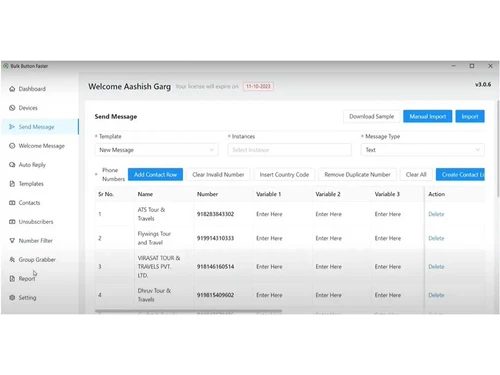Delete the ATS Tour & Travels row

tap(436, 214)
